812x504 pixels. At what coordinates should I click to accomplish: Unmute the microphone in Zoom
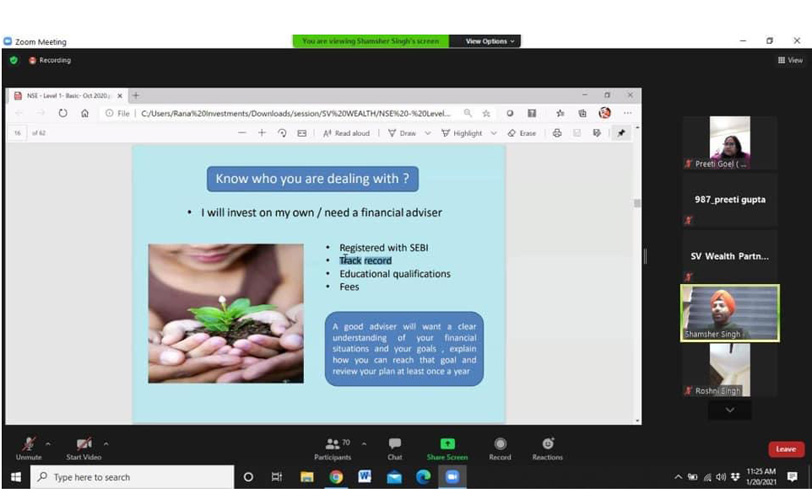(29, 445)
